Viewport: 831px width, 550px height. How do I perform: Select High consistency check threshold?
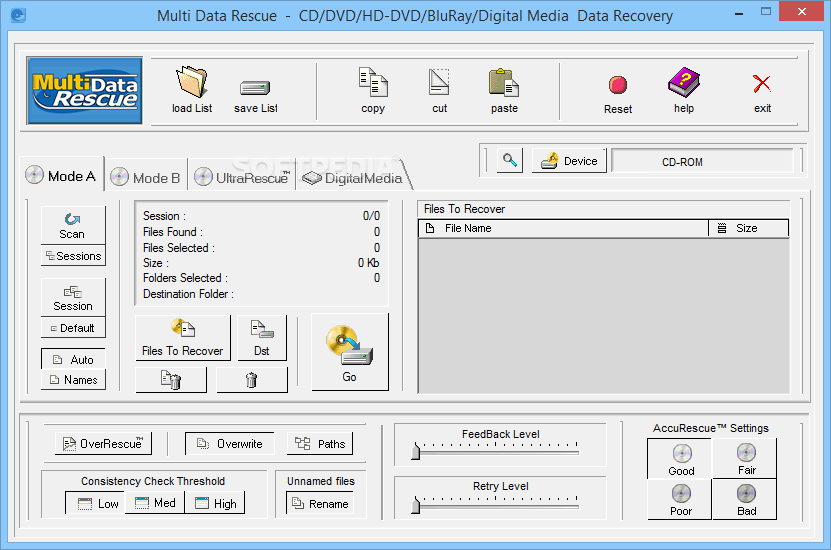pos(215,503)
